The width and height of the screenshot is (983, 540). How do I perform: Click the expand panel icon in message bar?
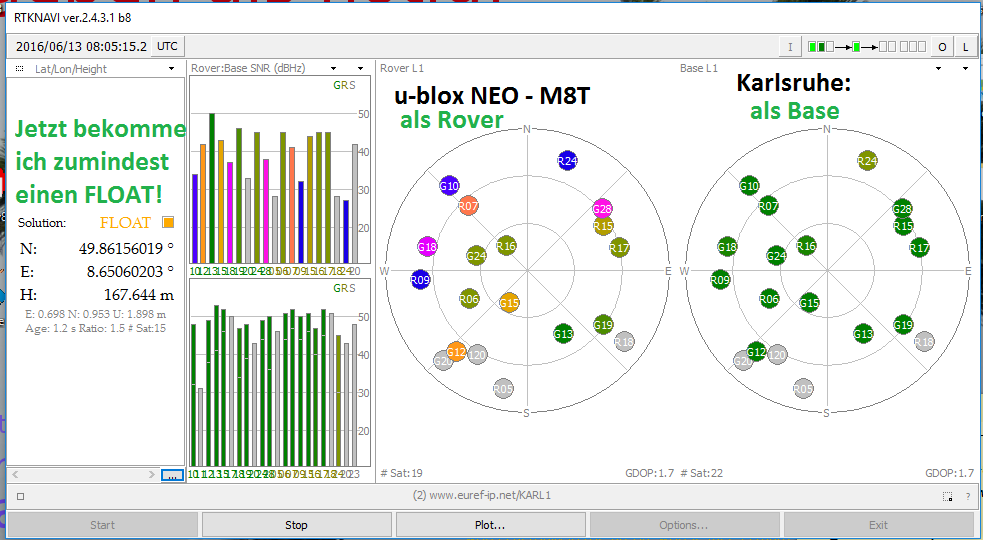[x=948, y=496]
